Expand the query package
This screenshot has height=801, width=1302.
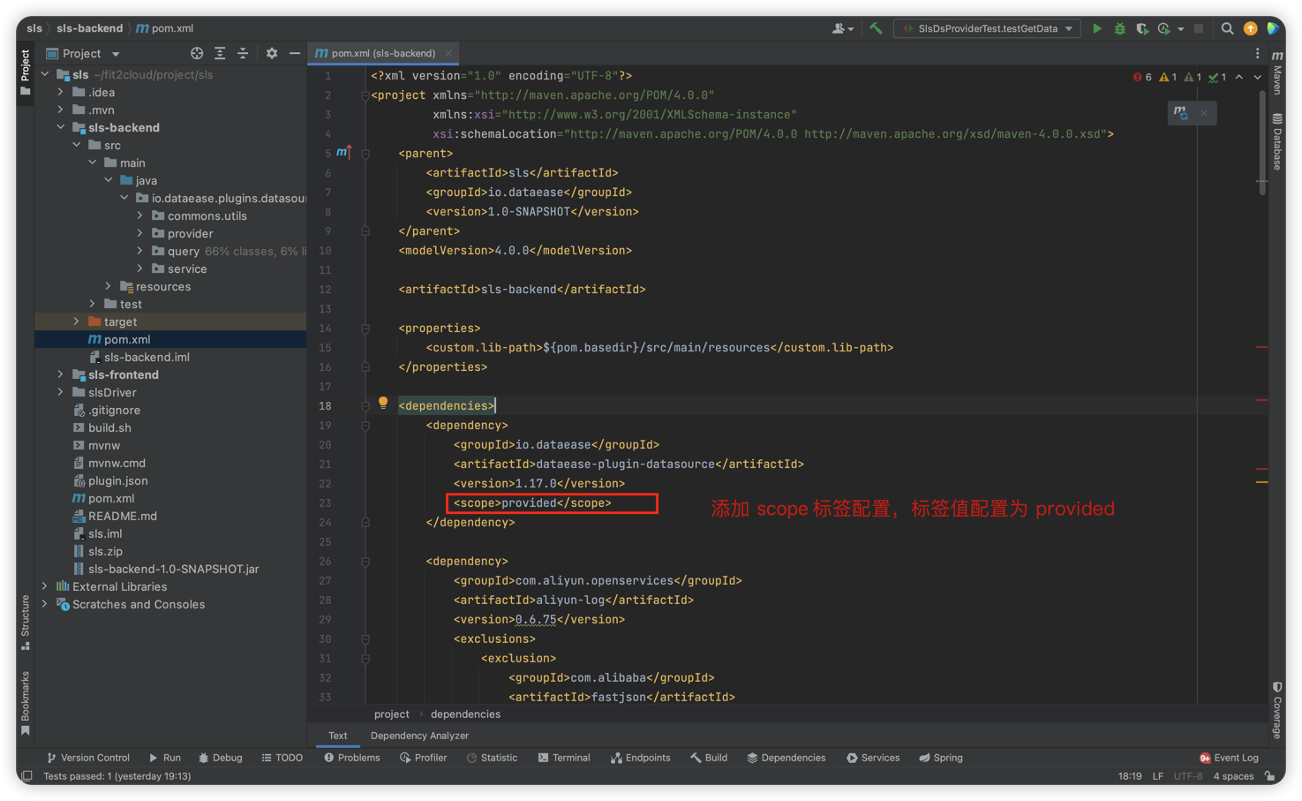[140, 251]
